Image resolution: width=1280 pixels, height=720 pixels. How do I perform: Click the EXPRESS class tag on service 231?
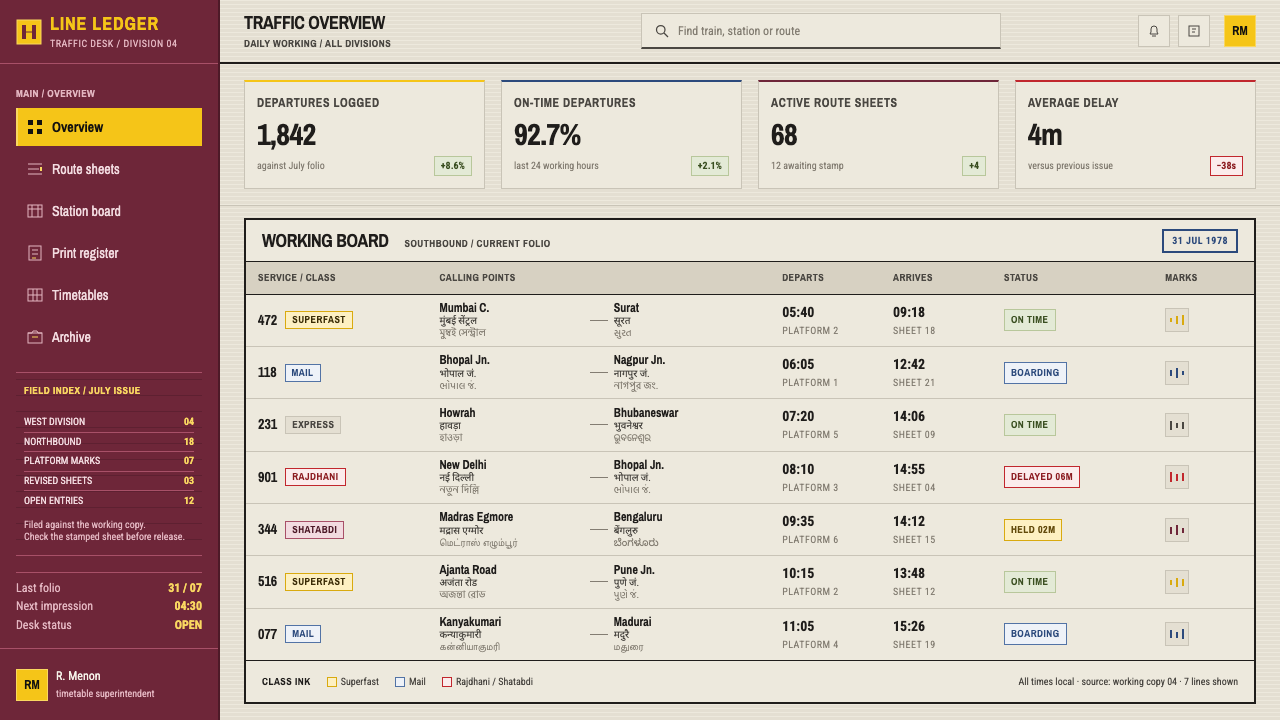(313, 425)
